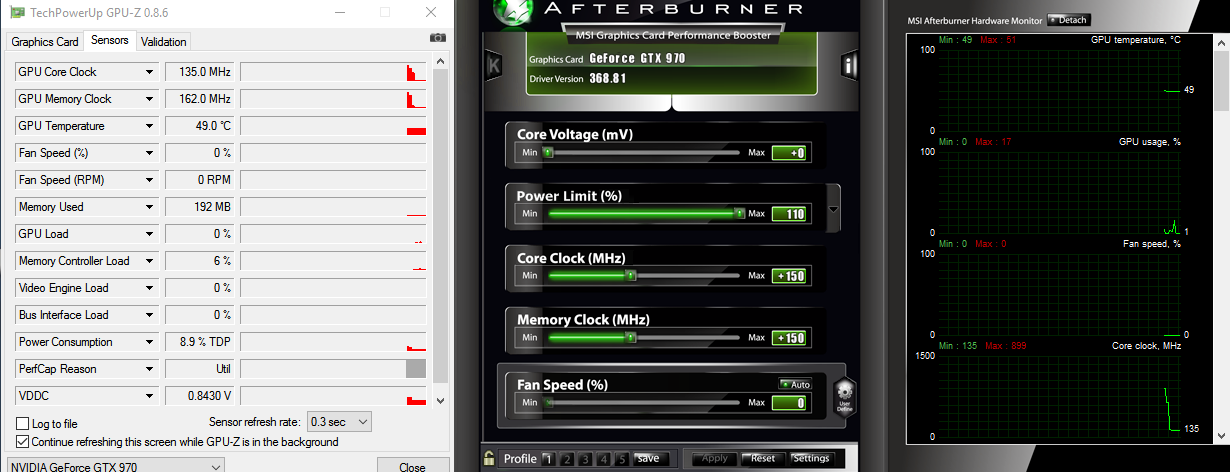This screenshot has width=1230, height=472.
Task: Open GPU Core Clock sensor dropdown
Action: point(149,72)
